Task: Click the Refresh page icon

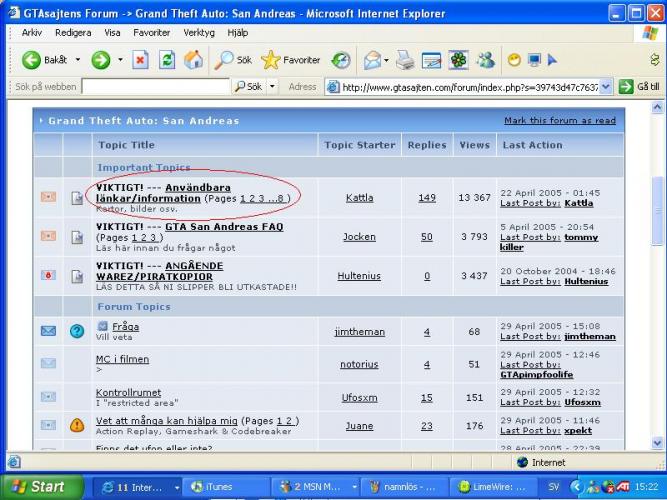Action: (x=167, y=60)
